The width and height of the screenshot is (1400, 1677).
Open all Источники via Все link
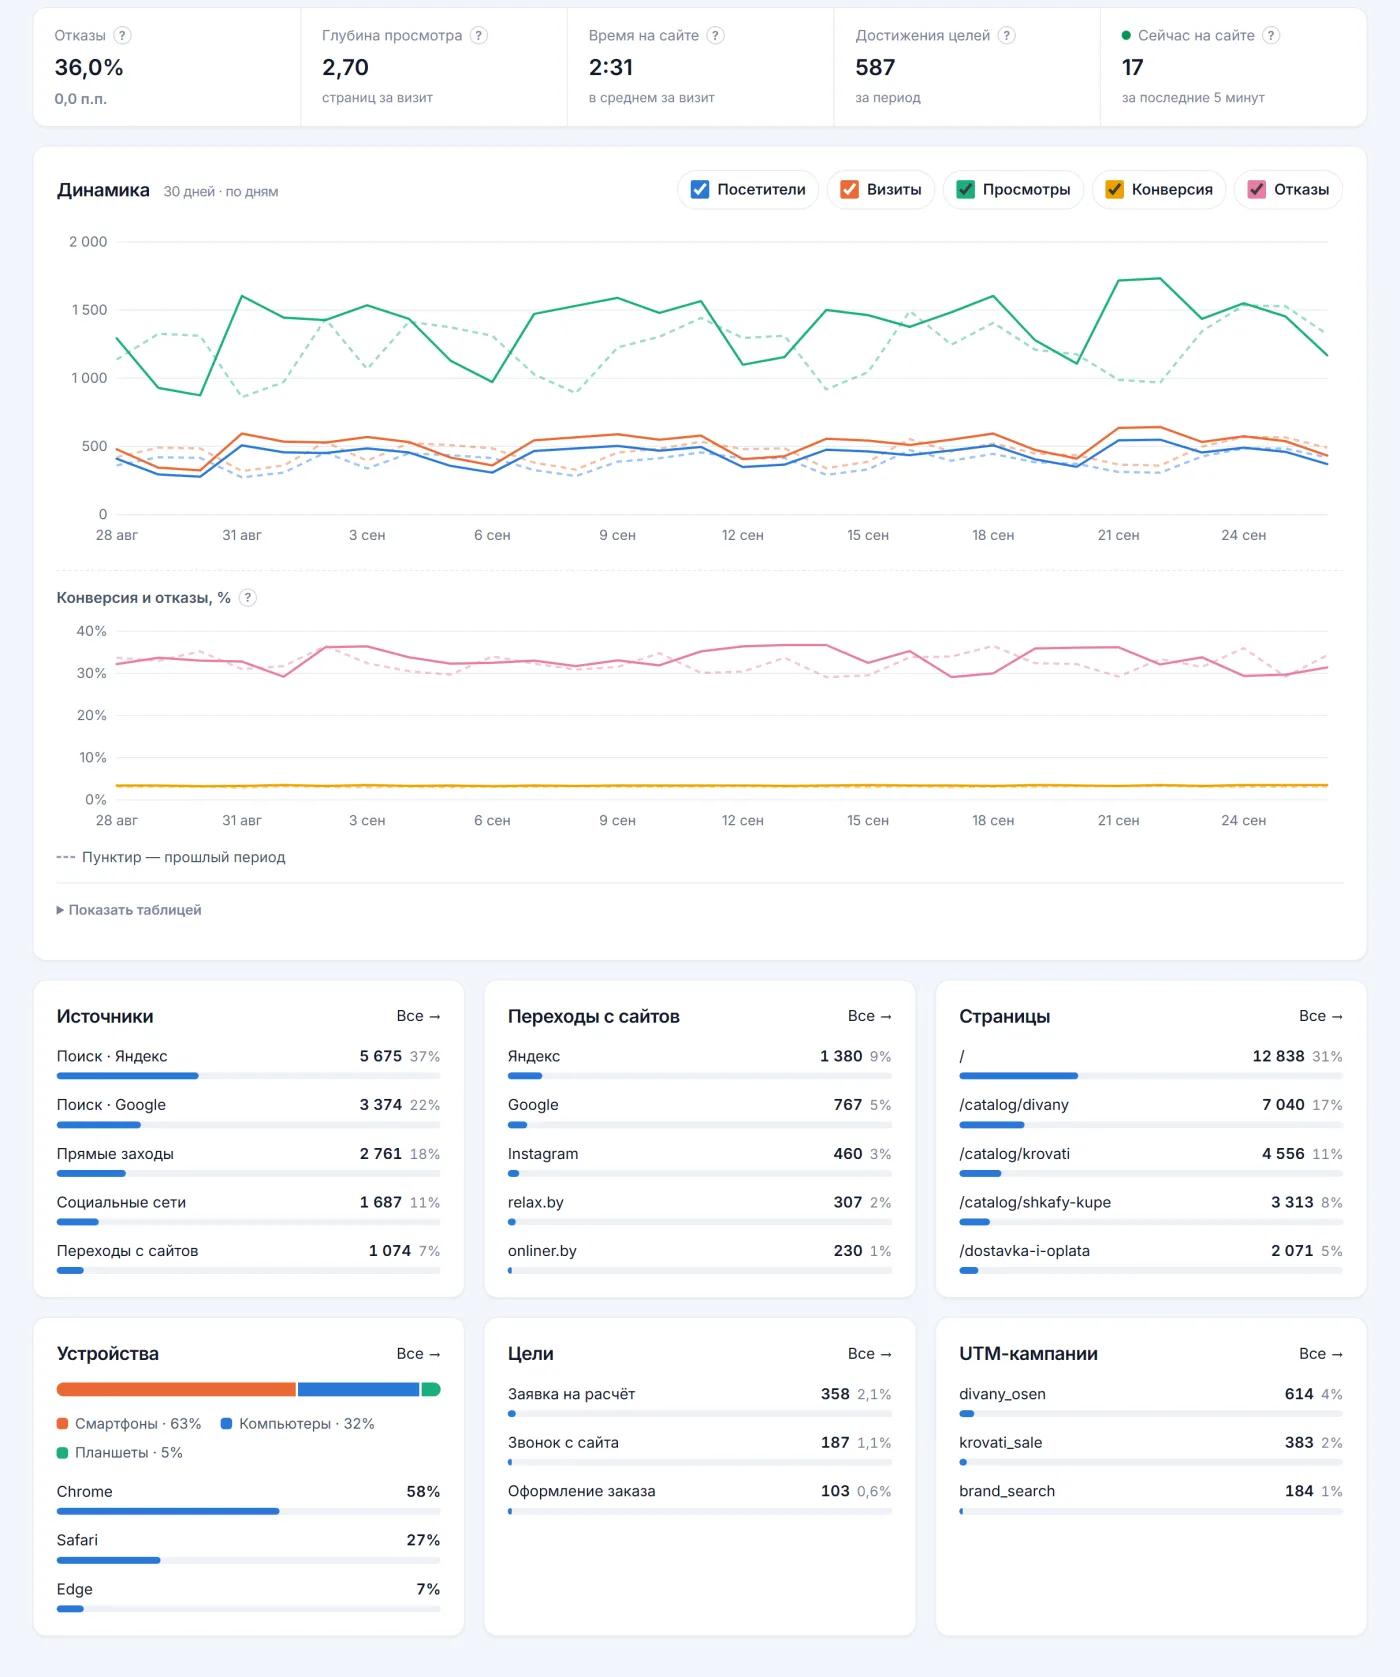pos(418,1016)
